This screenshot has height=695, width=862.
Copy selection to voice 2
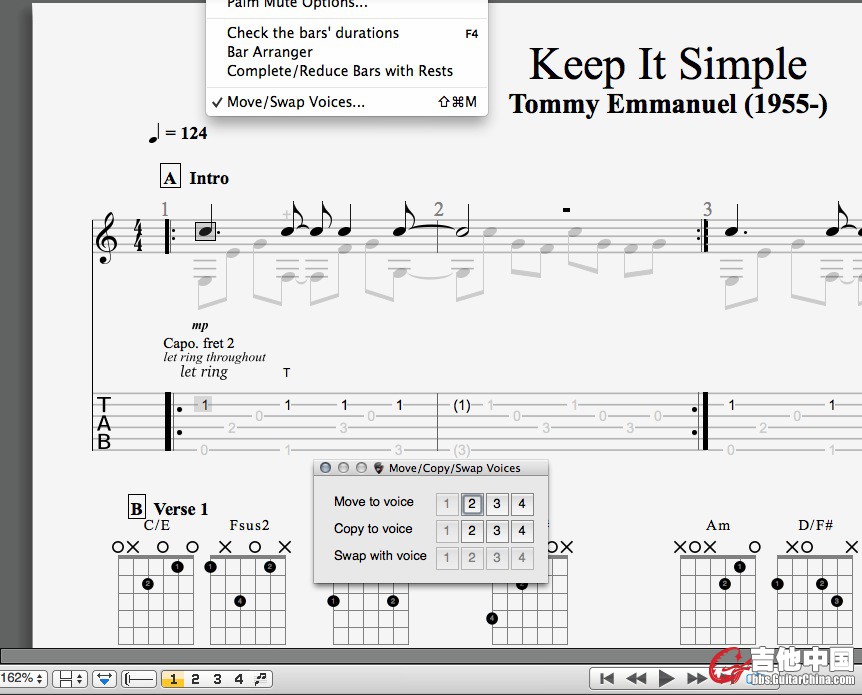point(472,531)
